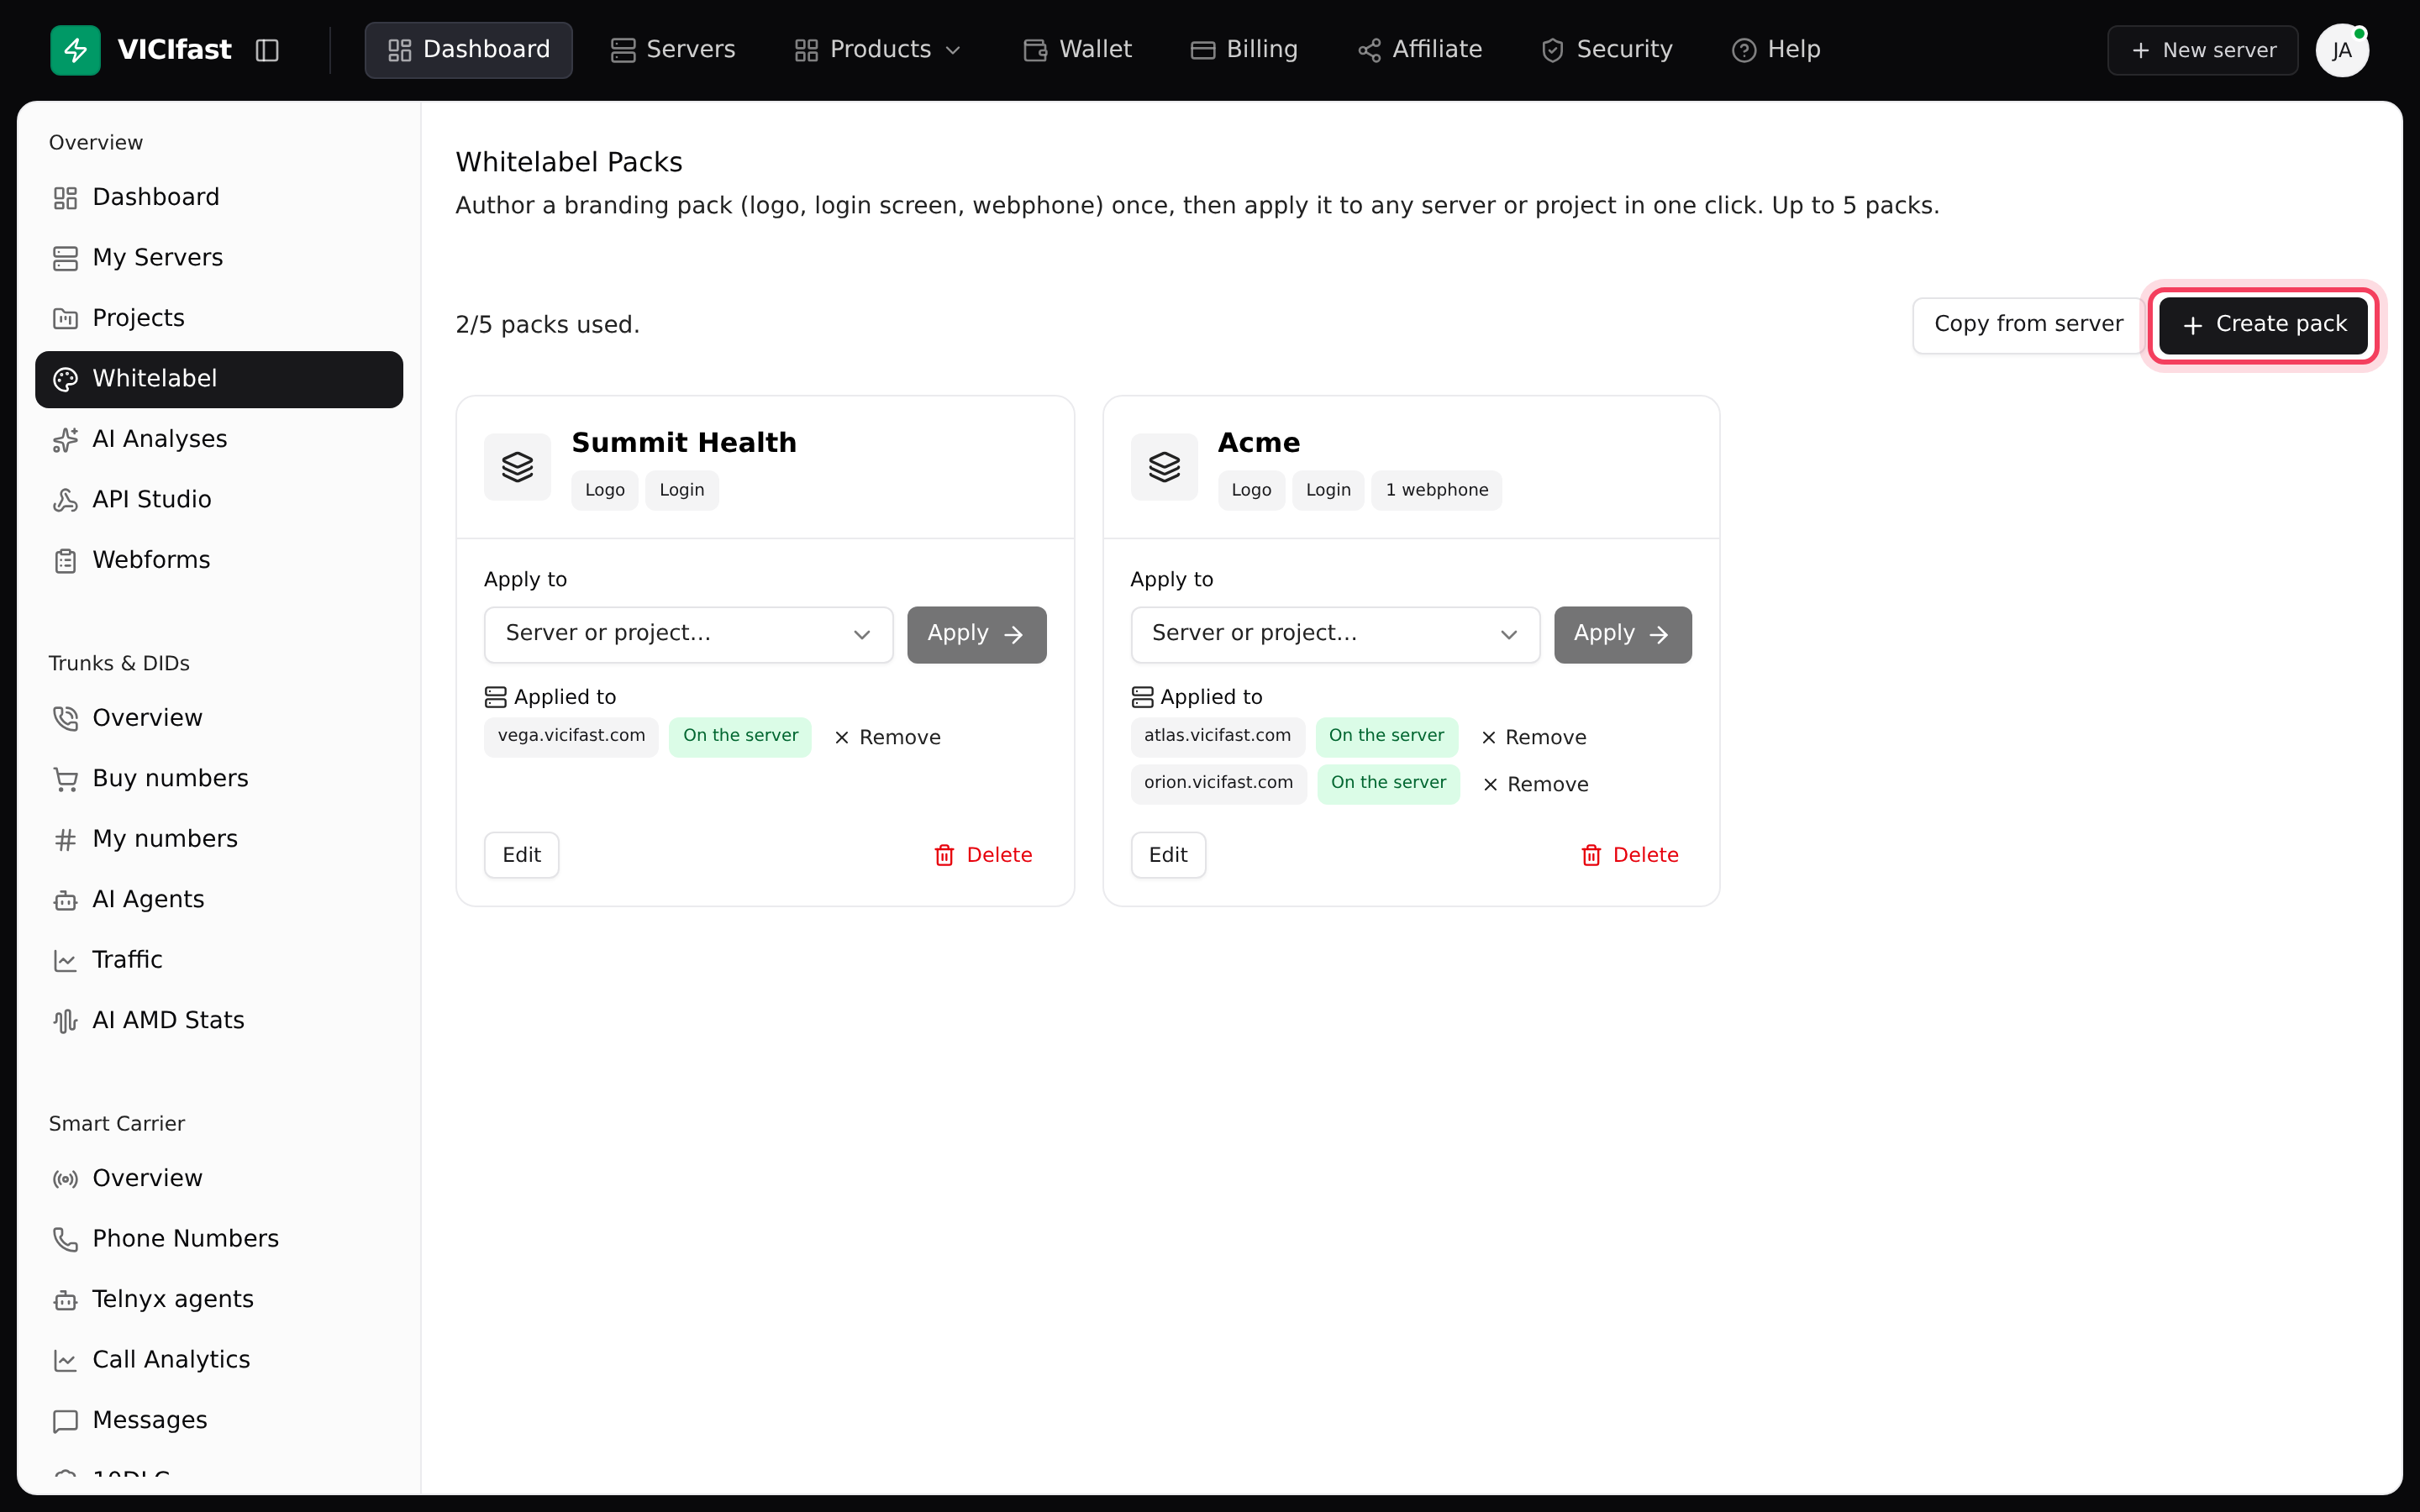Open Whitelabel in the sidebar
The height and width of the screenshot is (1512, 2420).
point(219,379)
